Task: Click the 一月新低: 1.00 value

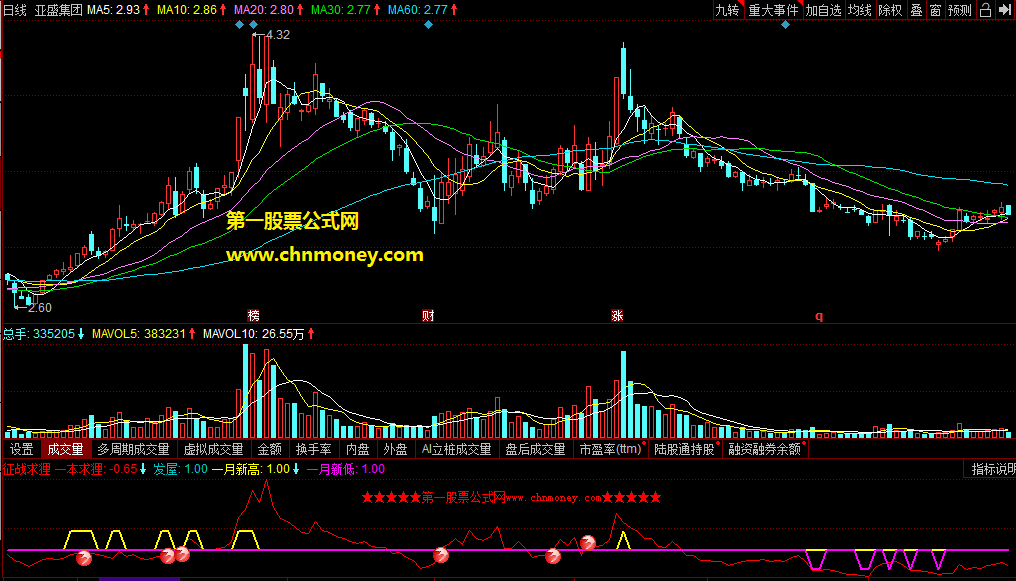Action: pos(346,469)
